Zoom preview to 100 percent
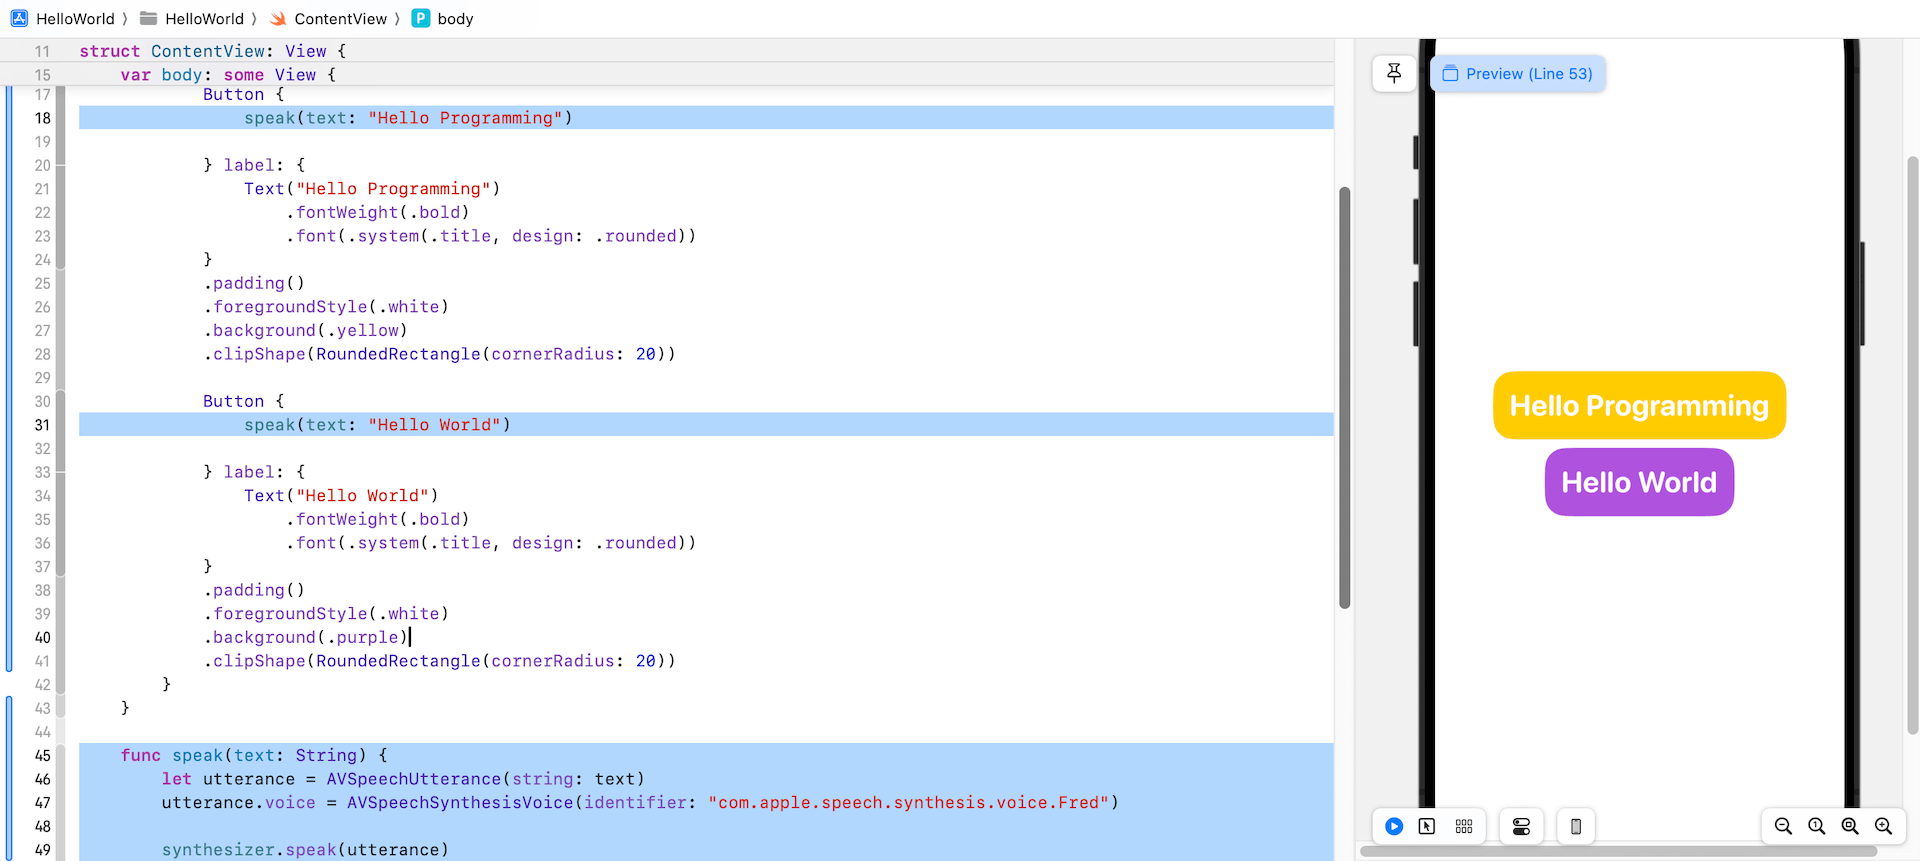Image resolution: width=1920 pixels, height=861 pixels. (x=1817, y=826)
